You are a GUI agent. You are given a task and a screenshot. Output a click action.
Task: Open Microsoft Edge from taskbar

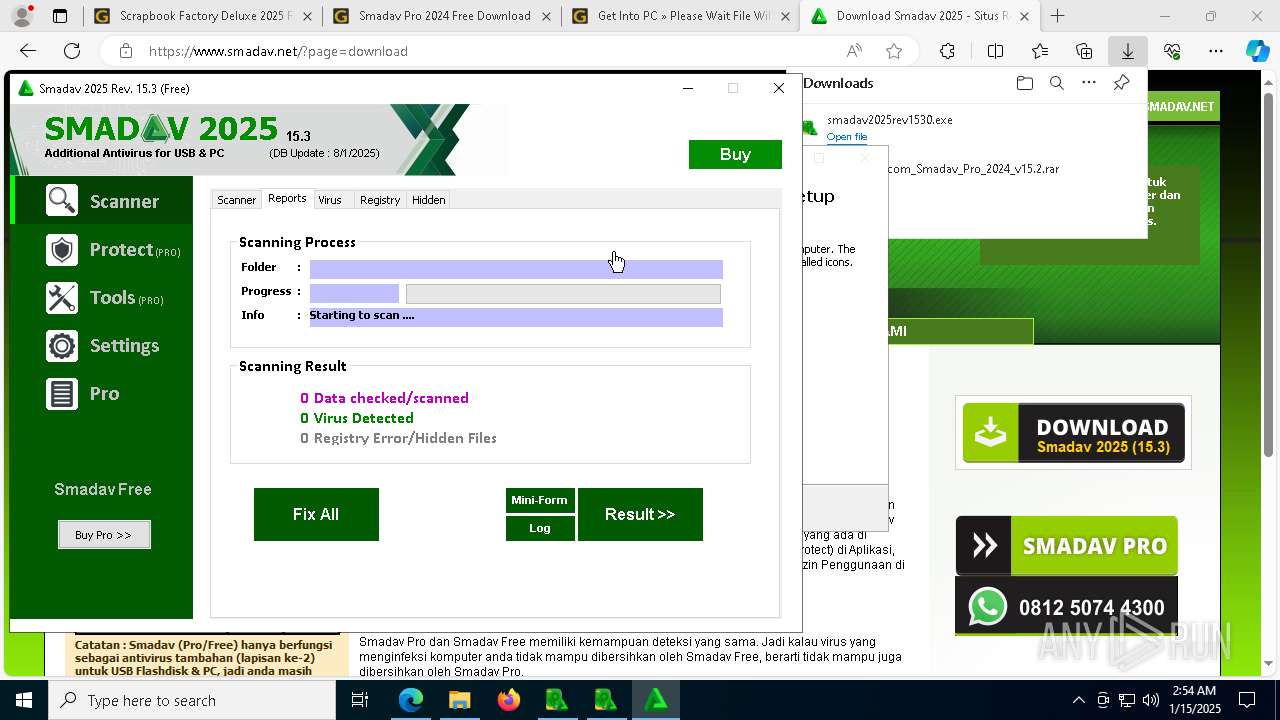click(x=411, y=700)
